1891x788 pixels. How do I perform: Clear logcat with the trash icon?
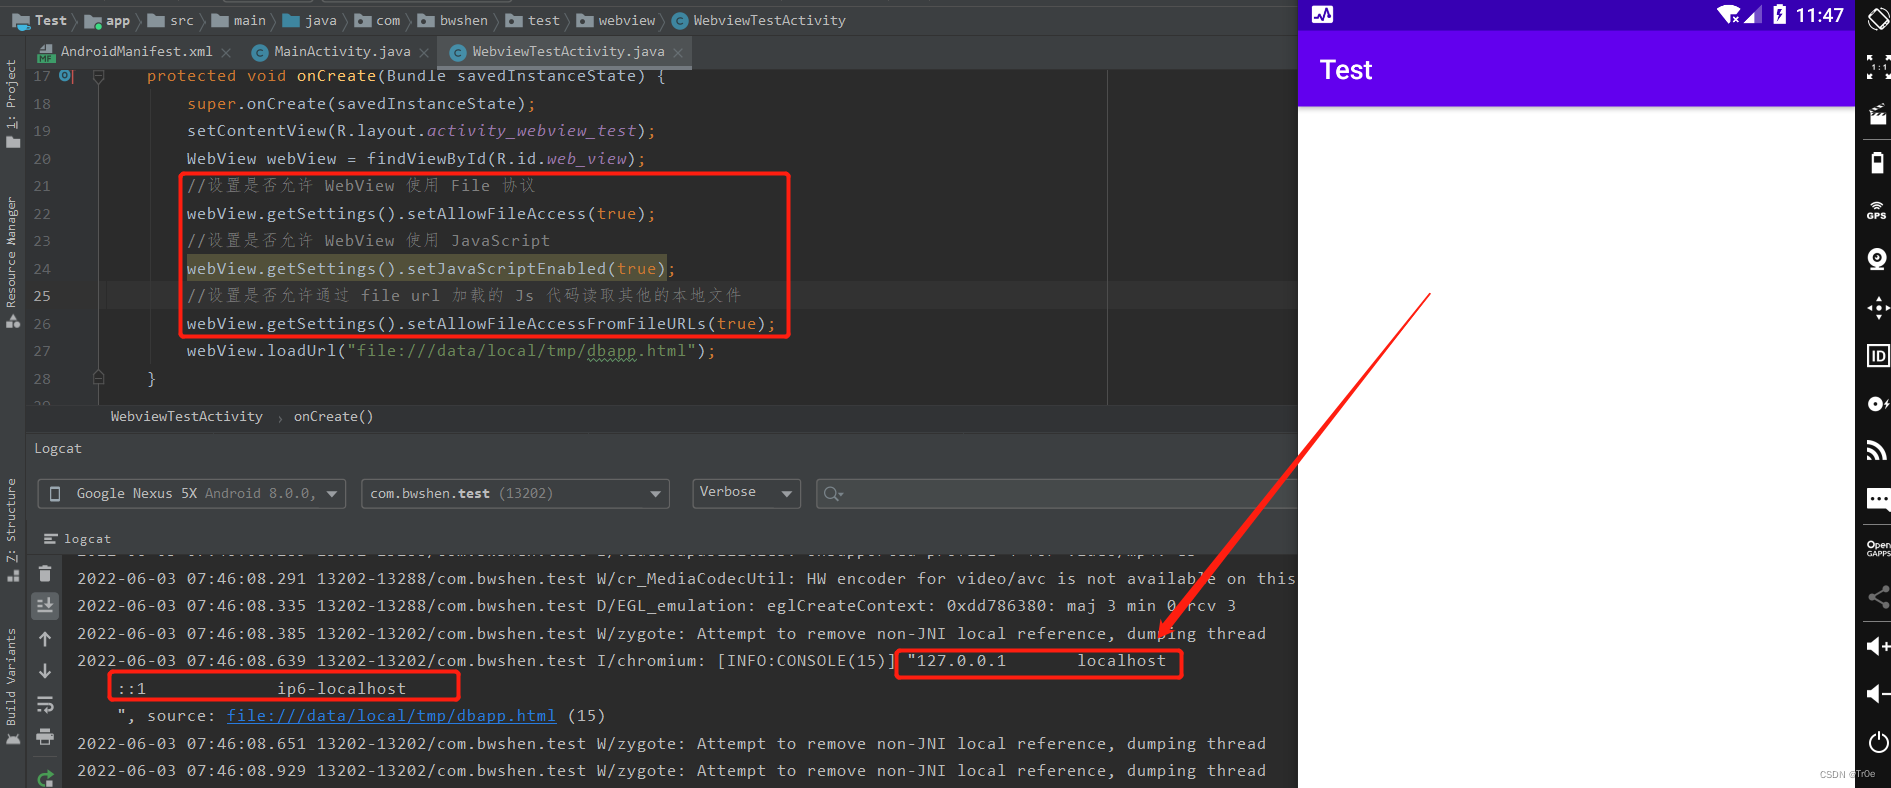pos(45,573)
